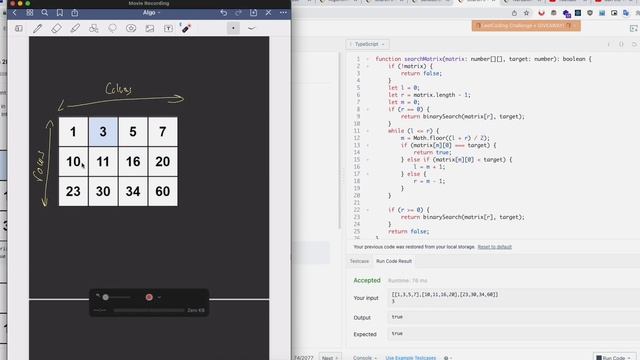Collapse the while loop fold on line 11

coord(367,131)
